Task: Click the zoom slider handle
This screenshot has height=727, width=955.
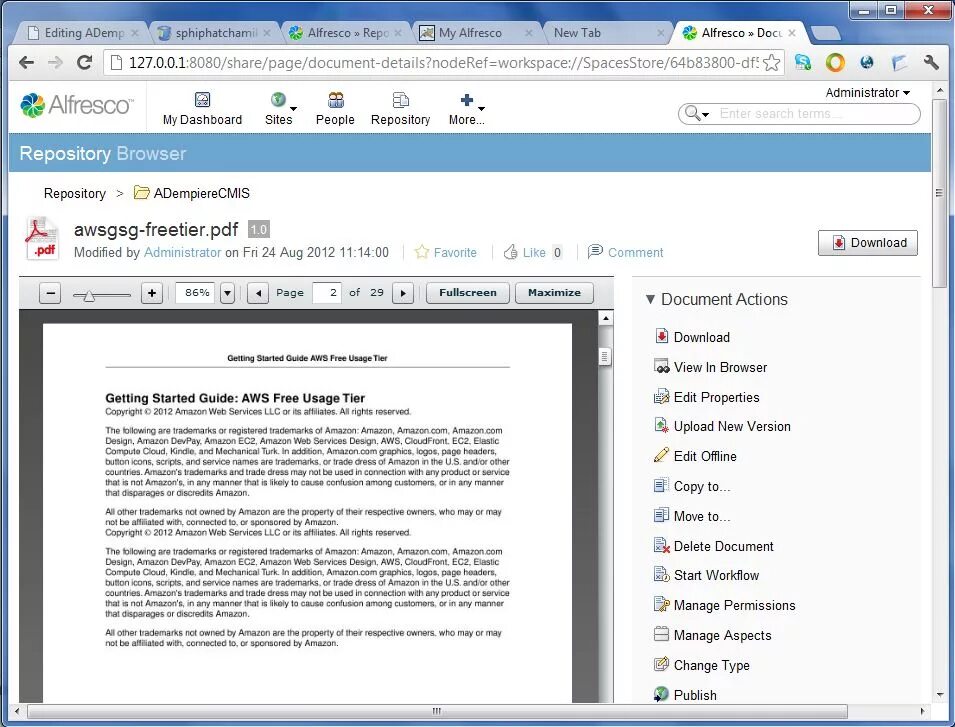Action: tap(89, 296)
